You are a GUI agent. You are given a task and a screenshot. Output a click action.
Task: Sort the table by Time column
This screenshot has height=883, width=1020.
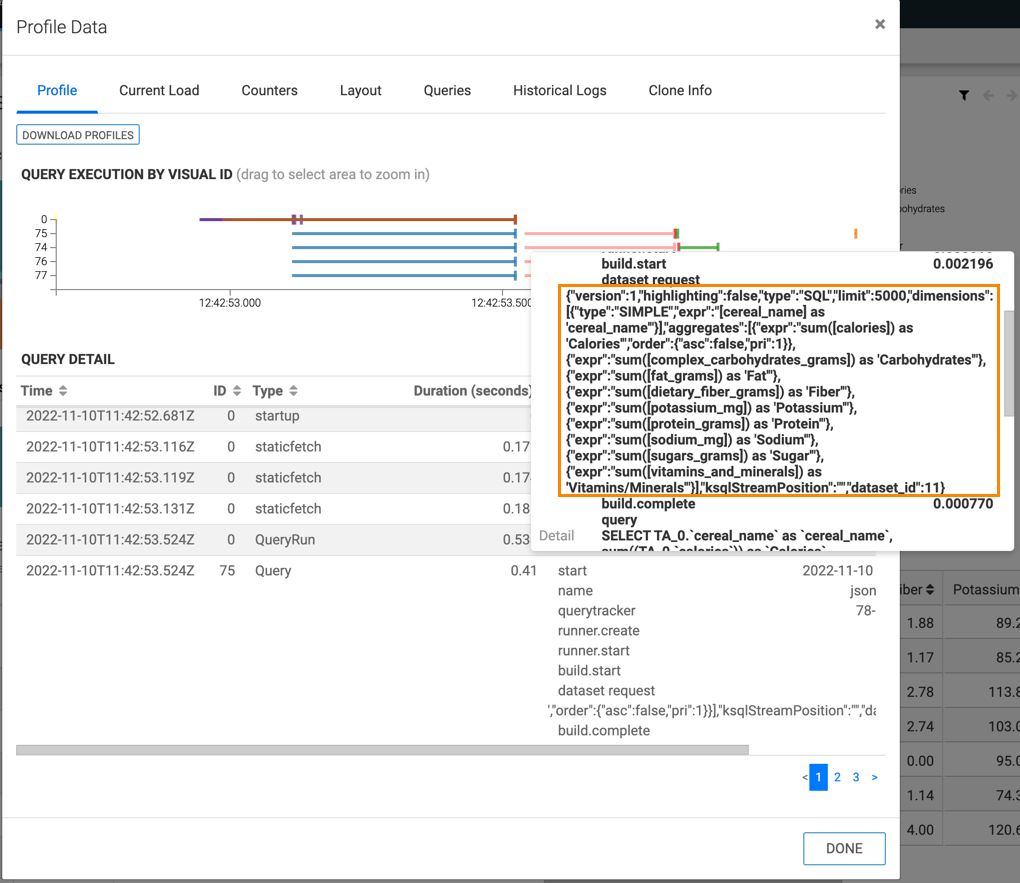click(63, 391)
